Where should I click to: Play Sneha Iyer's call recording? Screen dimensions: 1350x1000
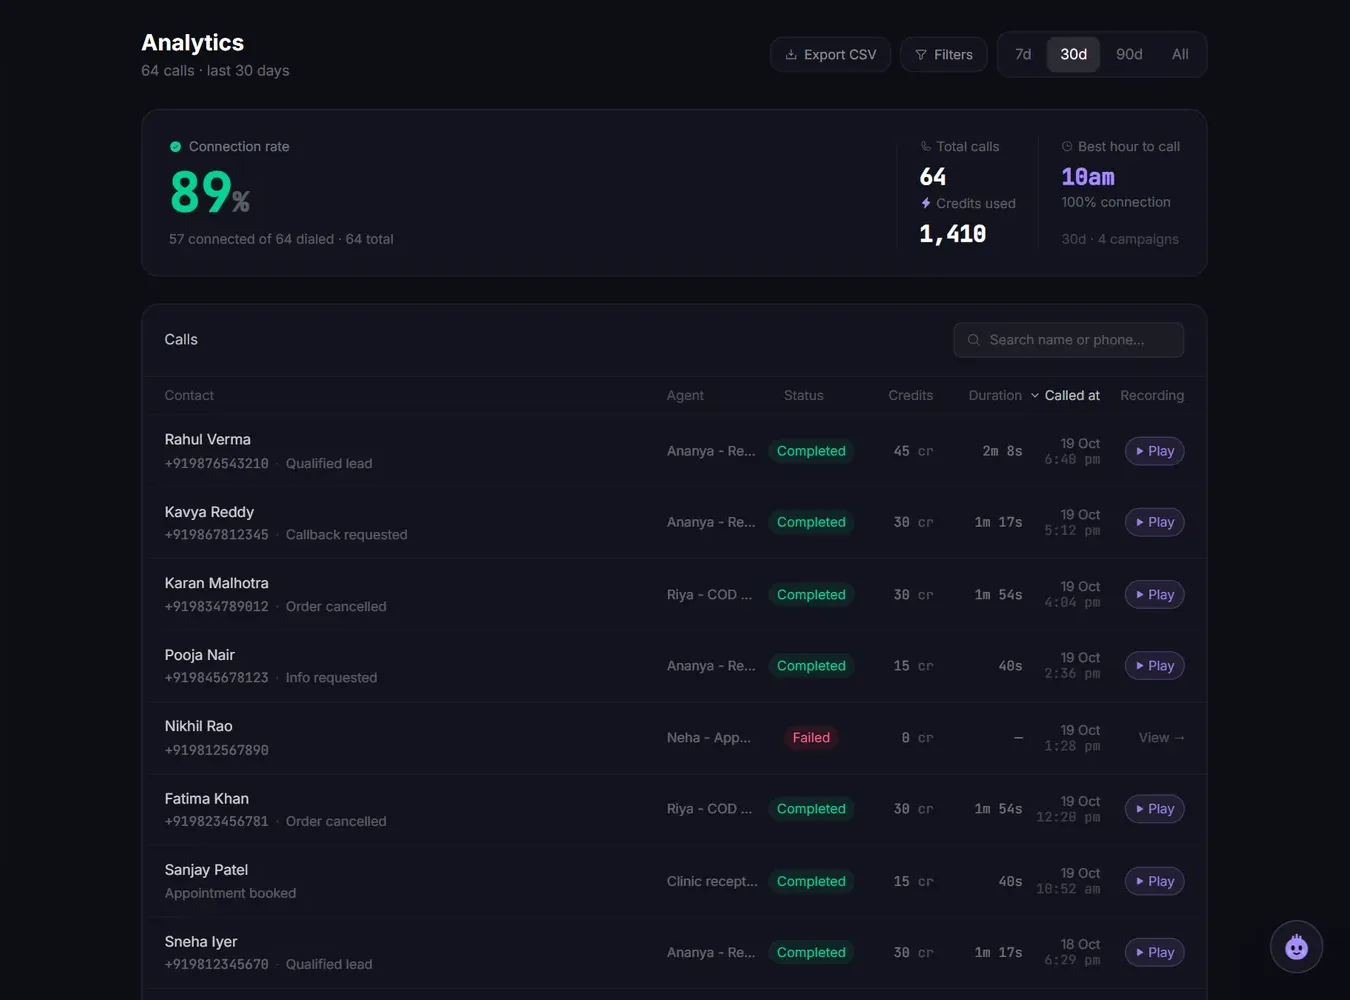click(1155, 953)
